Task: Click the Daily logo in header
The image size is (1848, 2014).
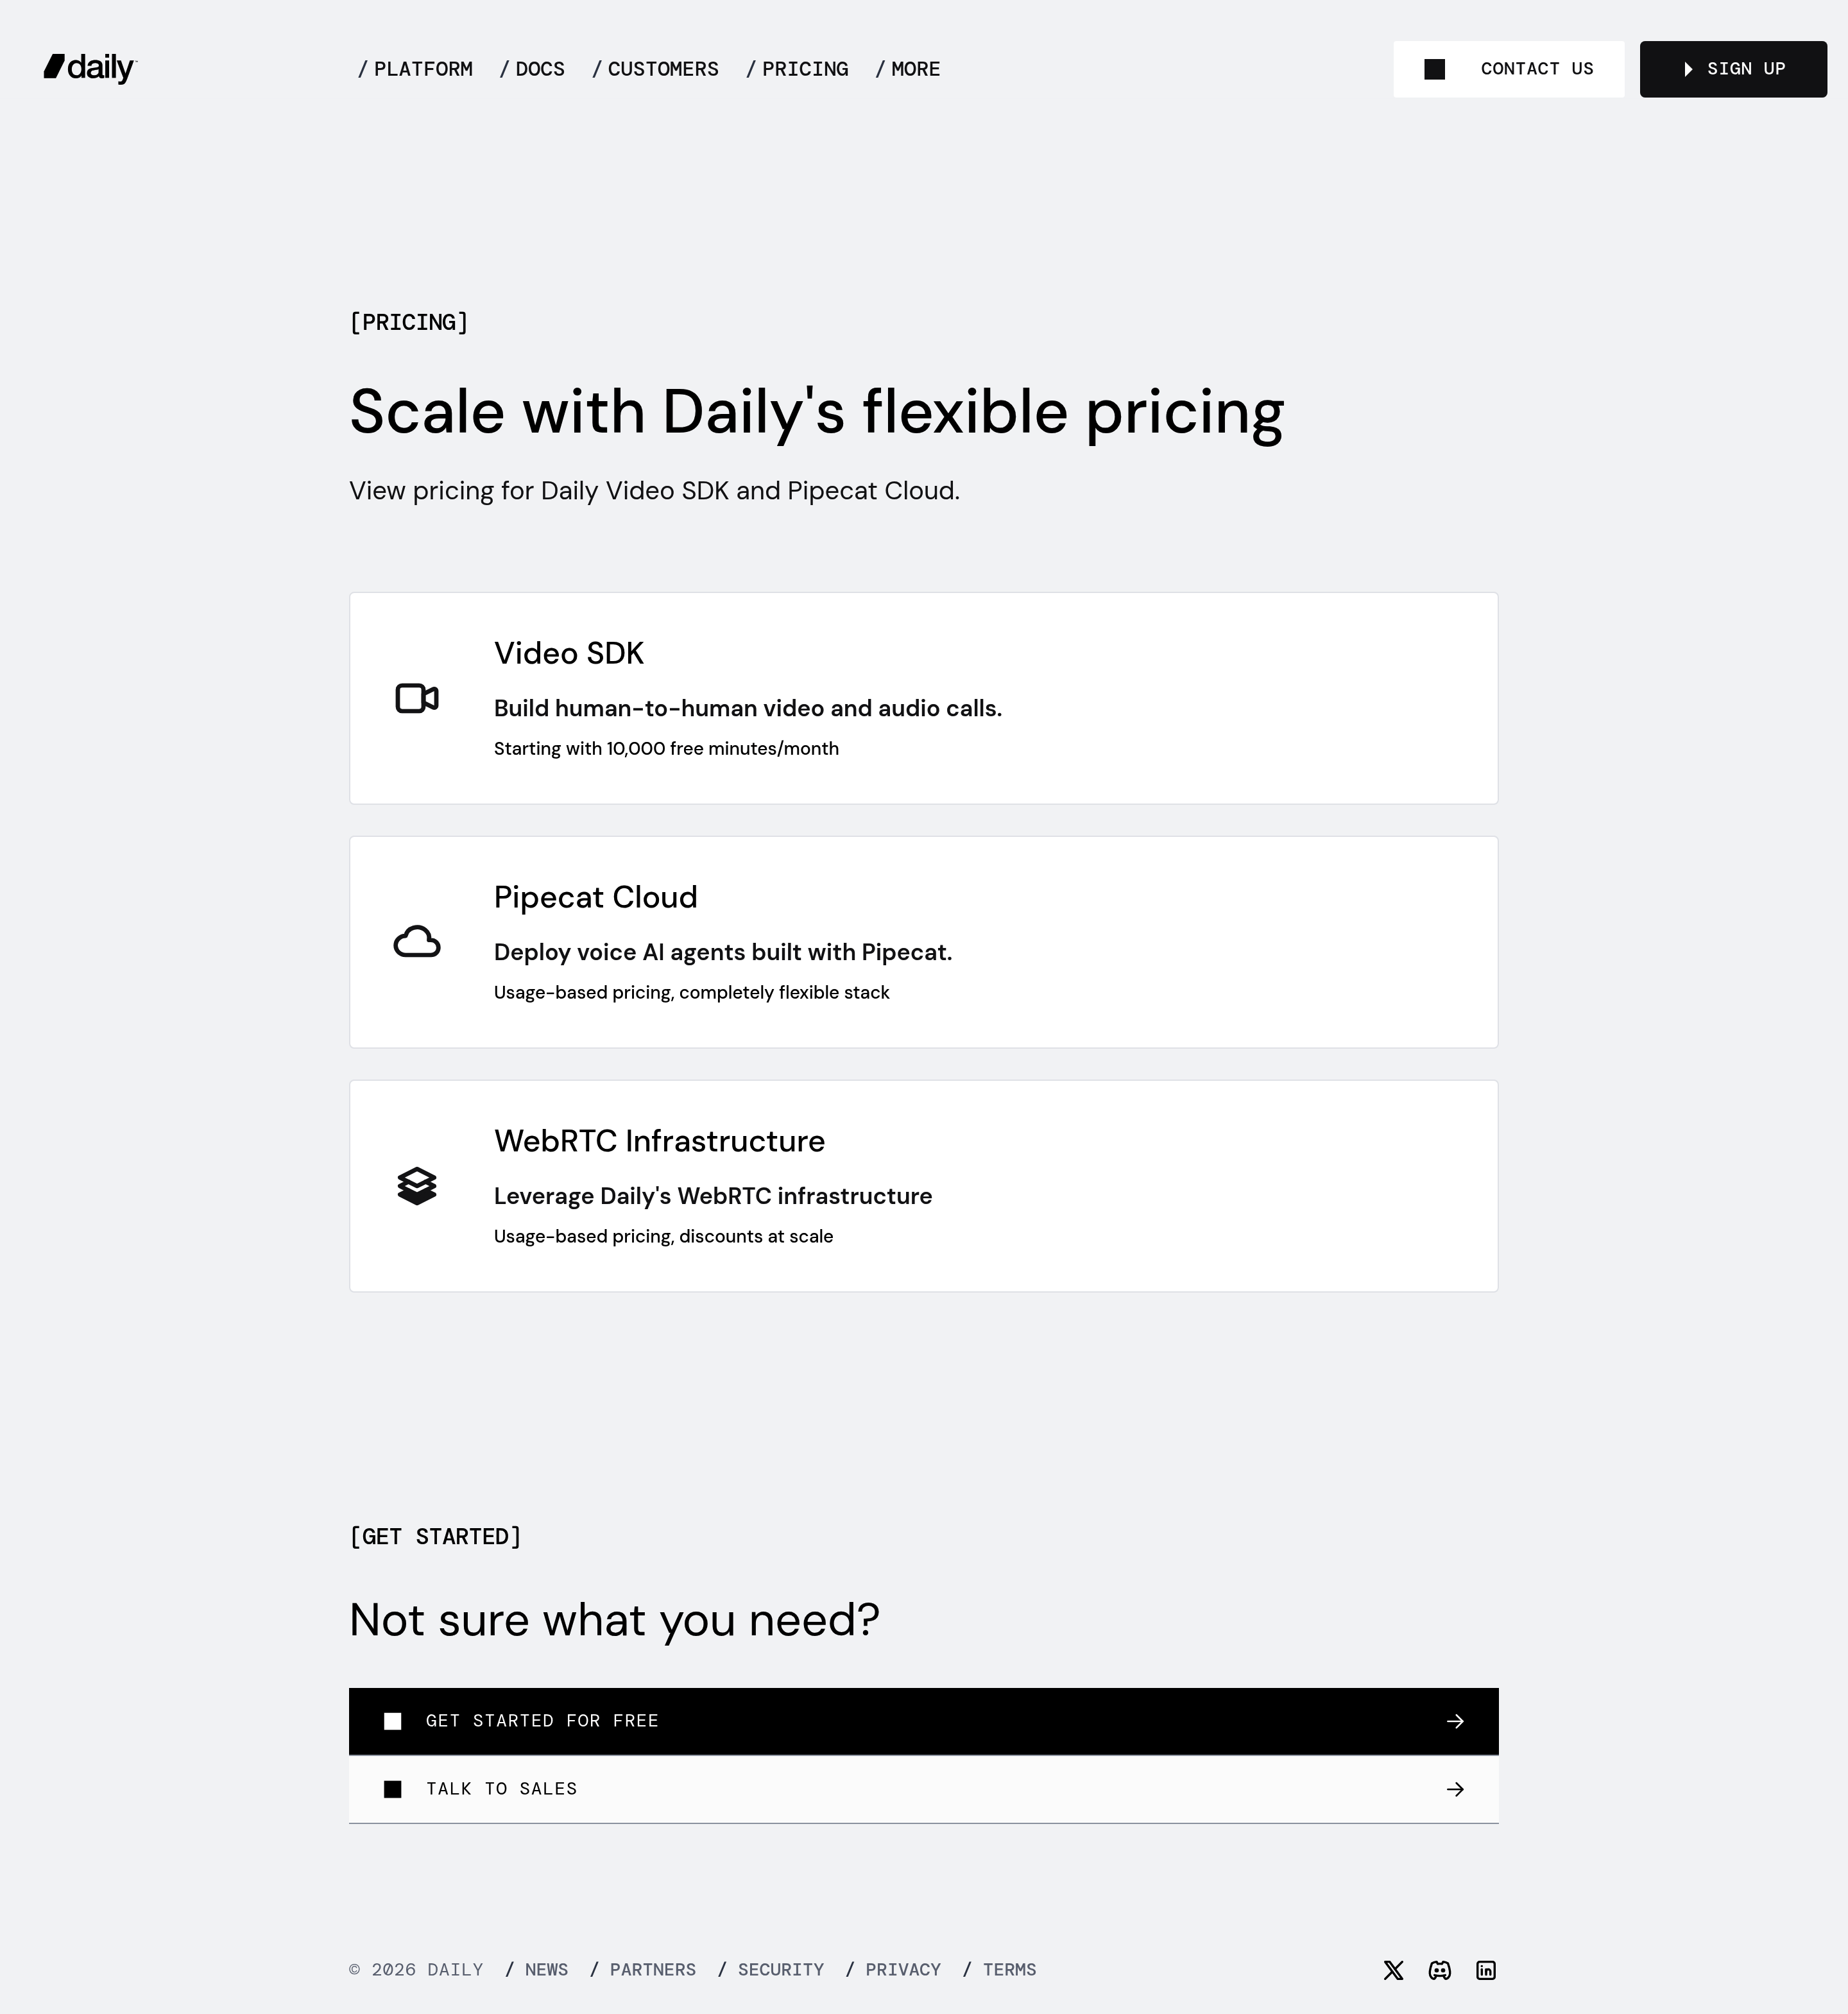Action: pyautogui.click(x=90, y=68)
